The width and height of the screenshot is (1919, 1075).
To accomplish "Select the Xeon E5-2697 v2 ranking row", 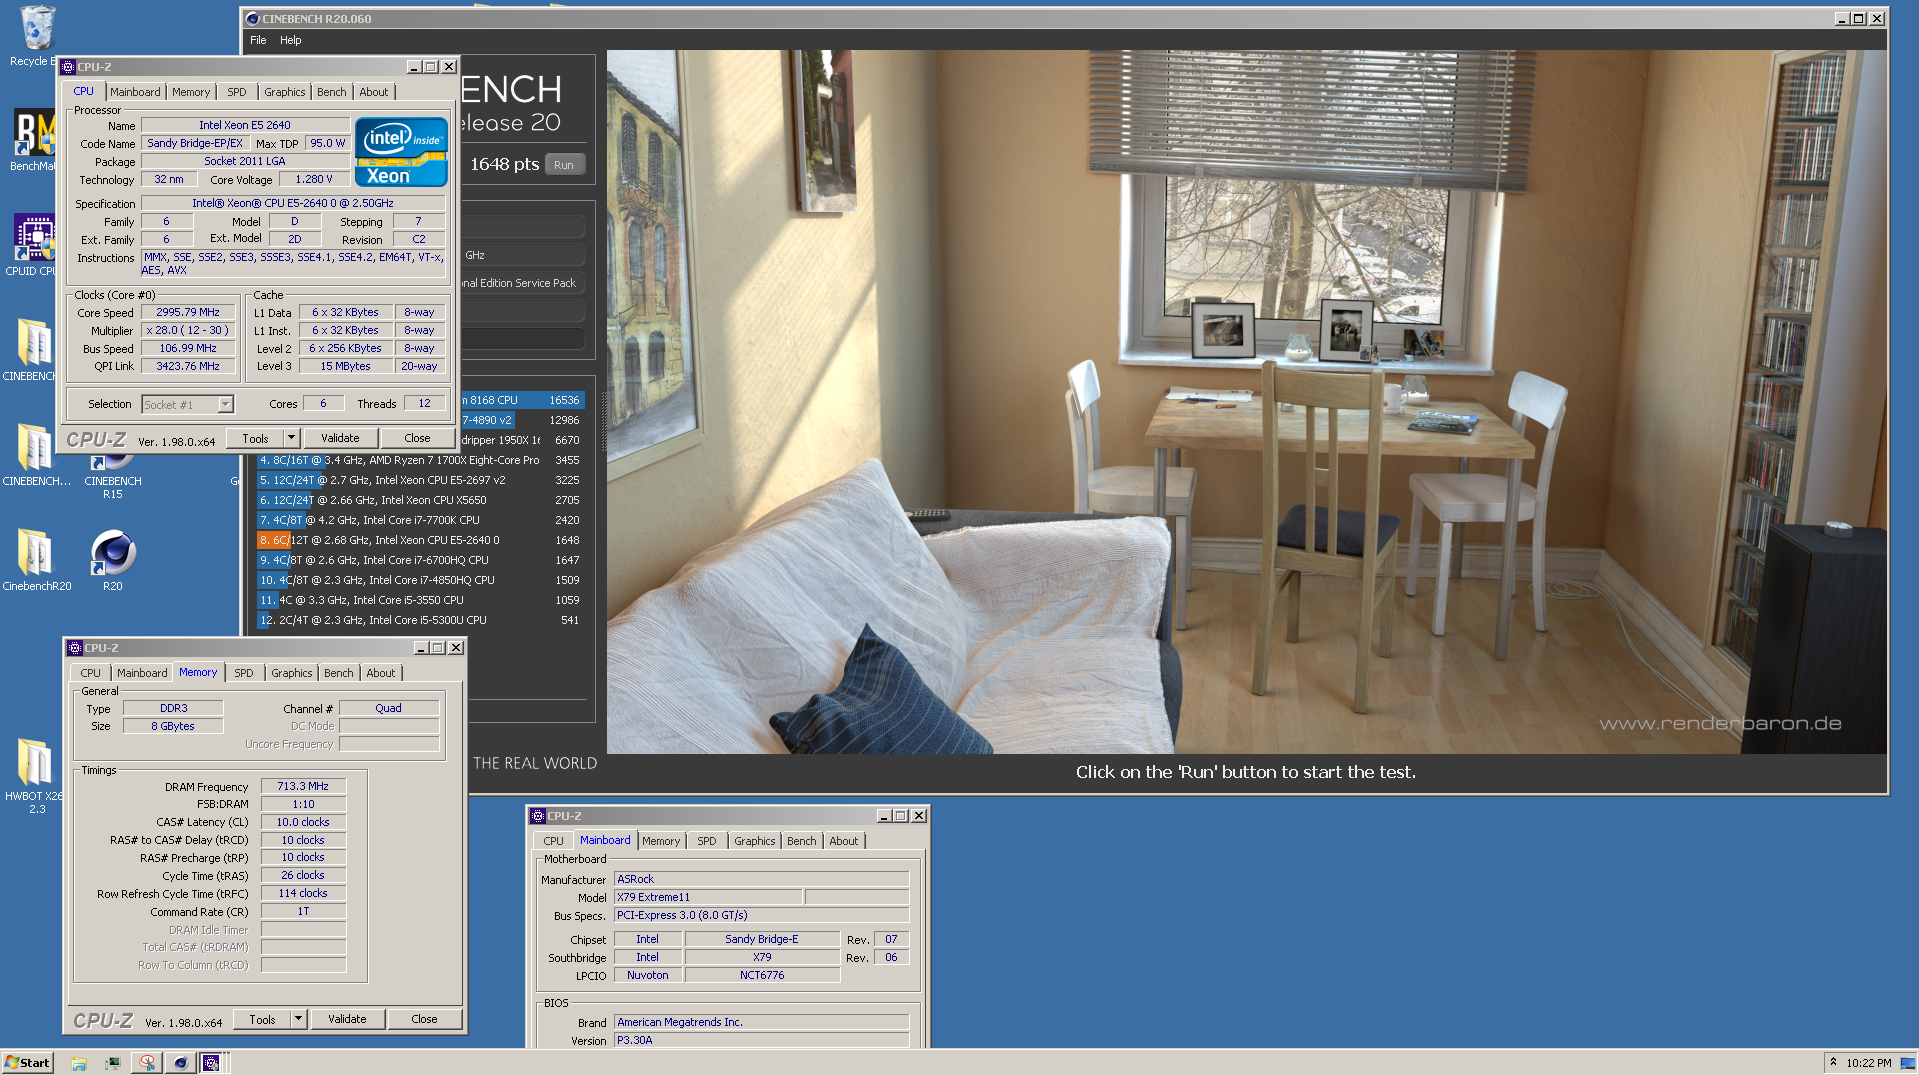I will pos(420,480).
